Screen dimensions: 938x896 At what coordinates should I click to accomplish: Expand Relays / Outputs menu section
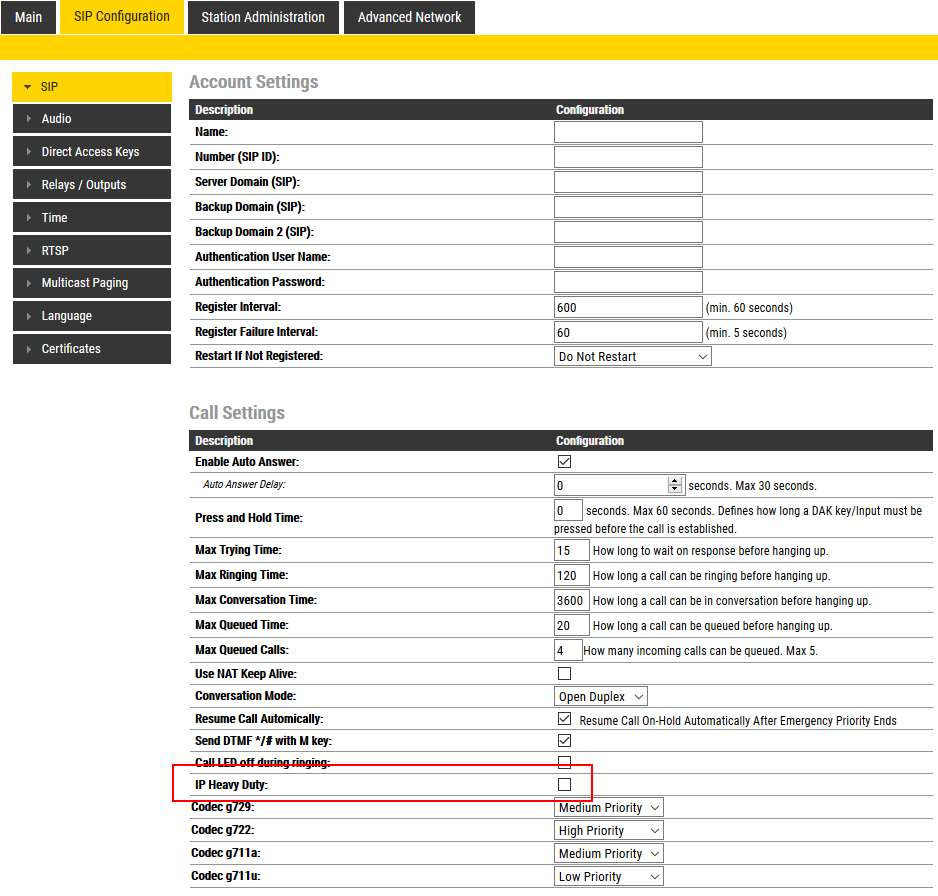click(x=91, y=185)
